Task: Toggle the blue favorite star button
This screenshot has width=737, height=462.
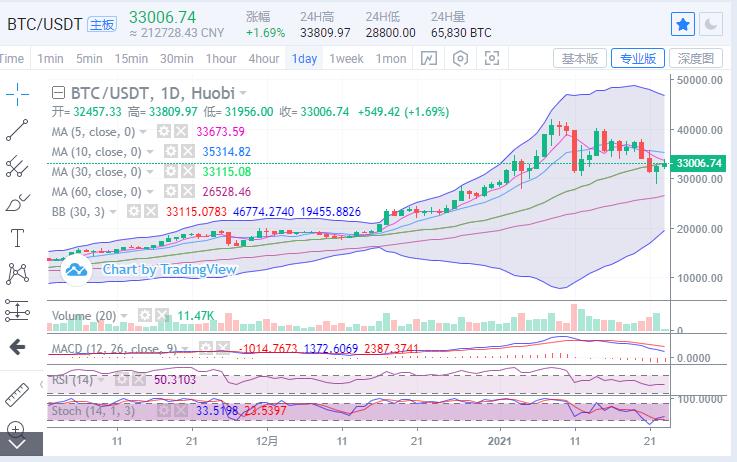Action: (x=683, y=24)
